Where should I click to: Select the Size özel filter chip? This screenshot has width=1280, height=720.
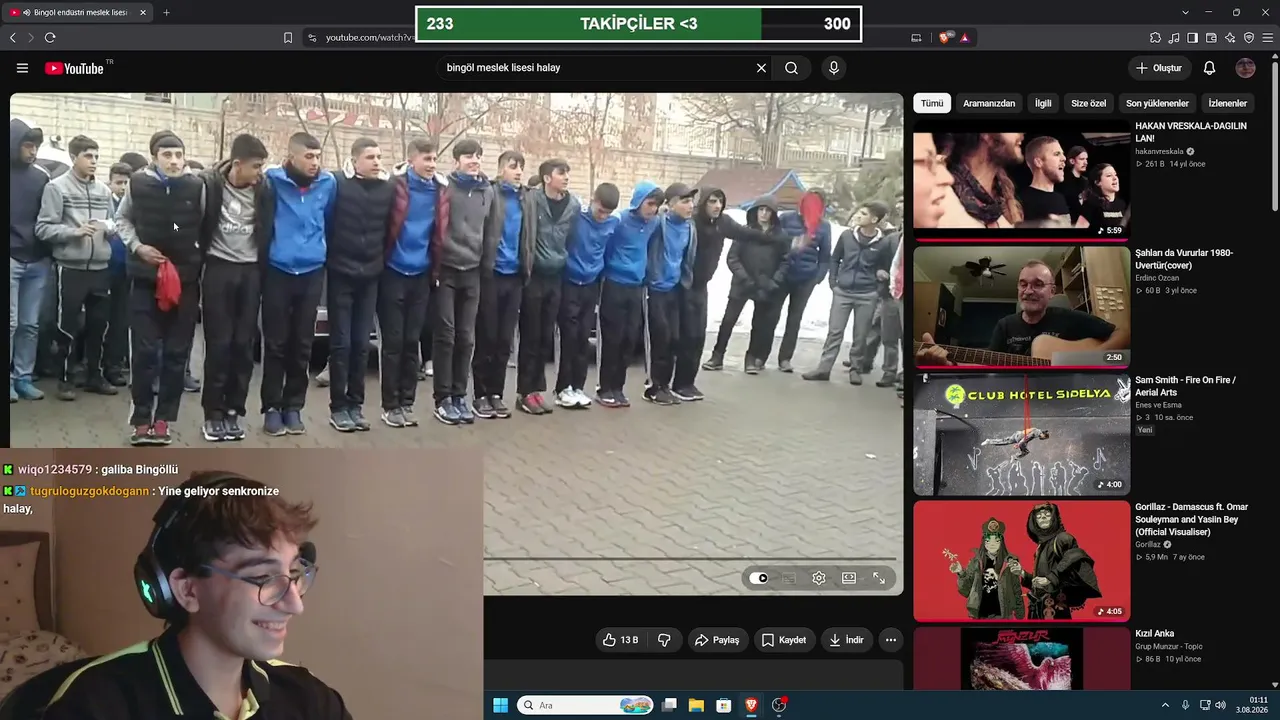point(1089,103)
